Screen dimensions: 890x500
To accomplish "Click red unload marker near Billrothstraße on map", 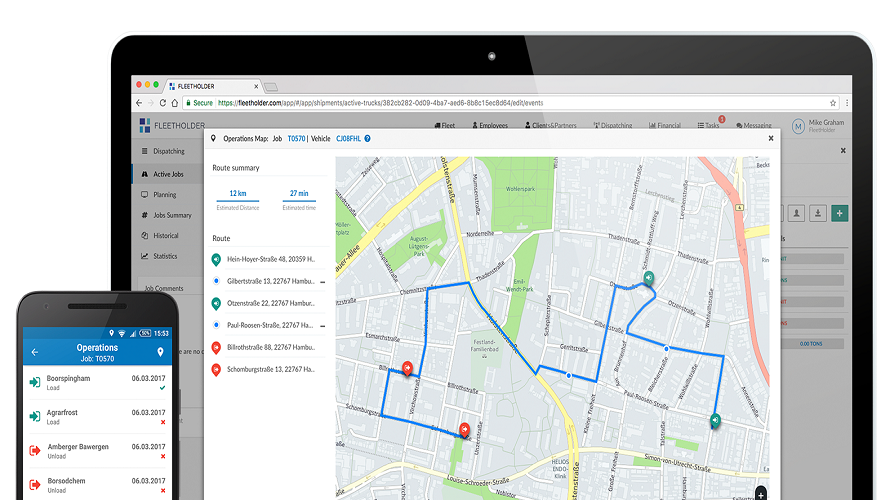I will 407,368.
